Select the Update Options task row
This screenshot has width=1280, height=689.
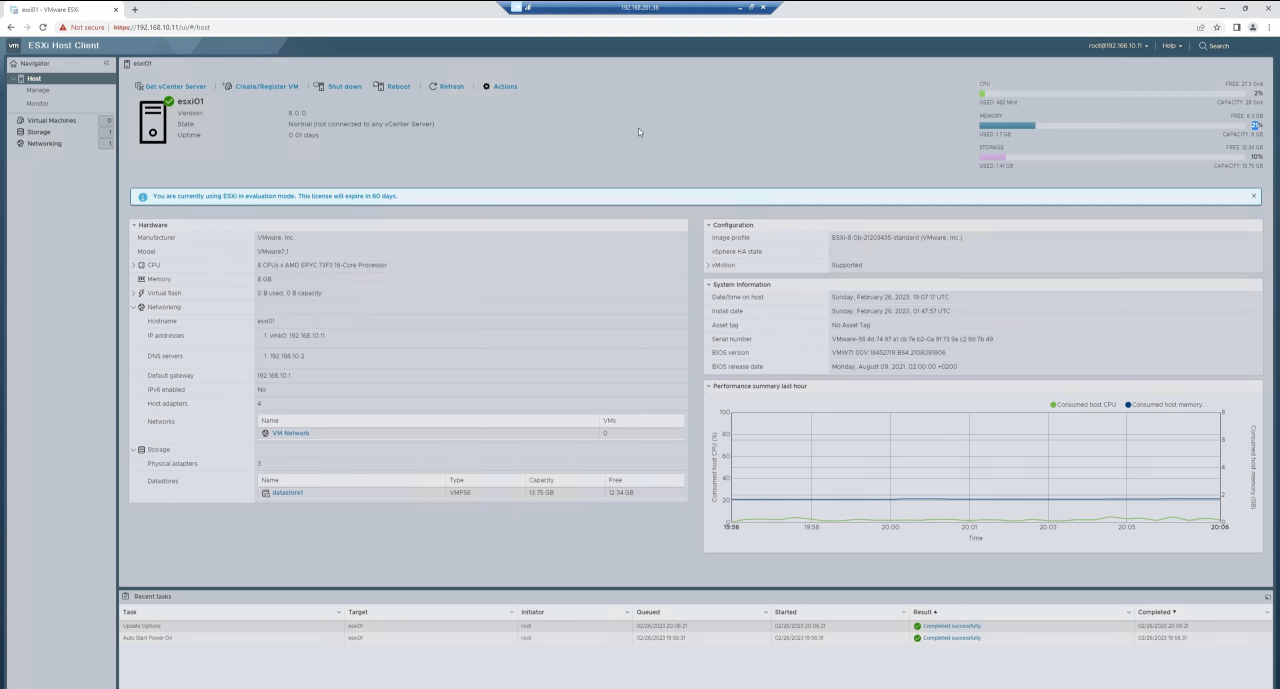pyautogui.click(x=695, y=626)
